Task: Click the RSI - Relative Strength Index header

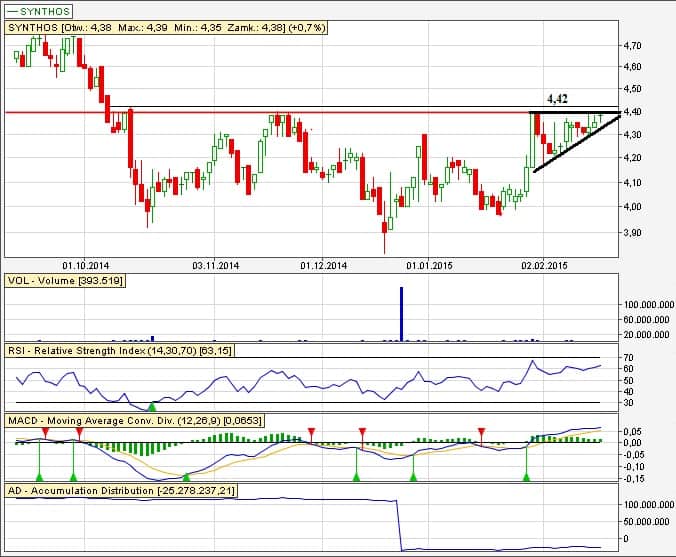Action: coord(118,352)
